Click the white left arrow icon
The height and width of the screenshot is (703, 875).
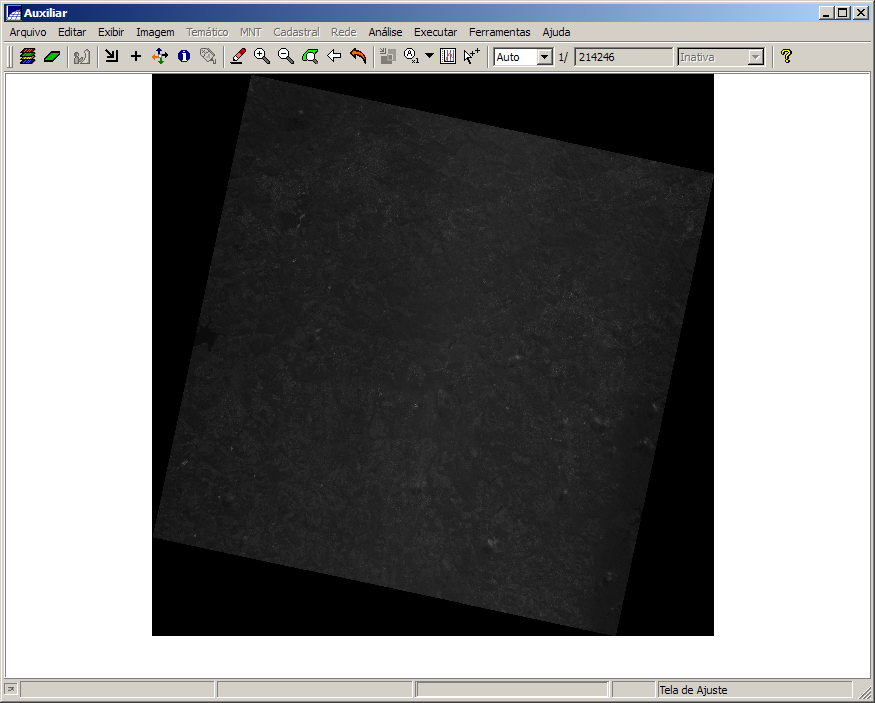pos(334,57)
